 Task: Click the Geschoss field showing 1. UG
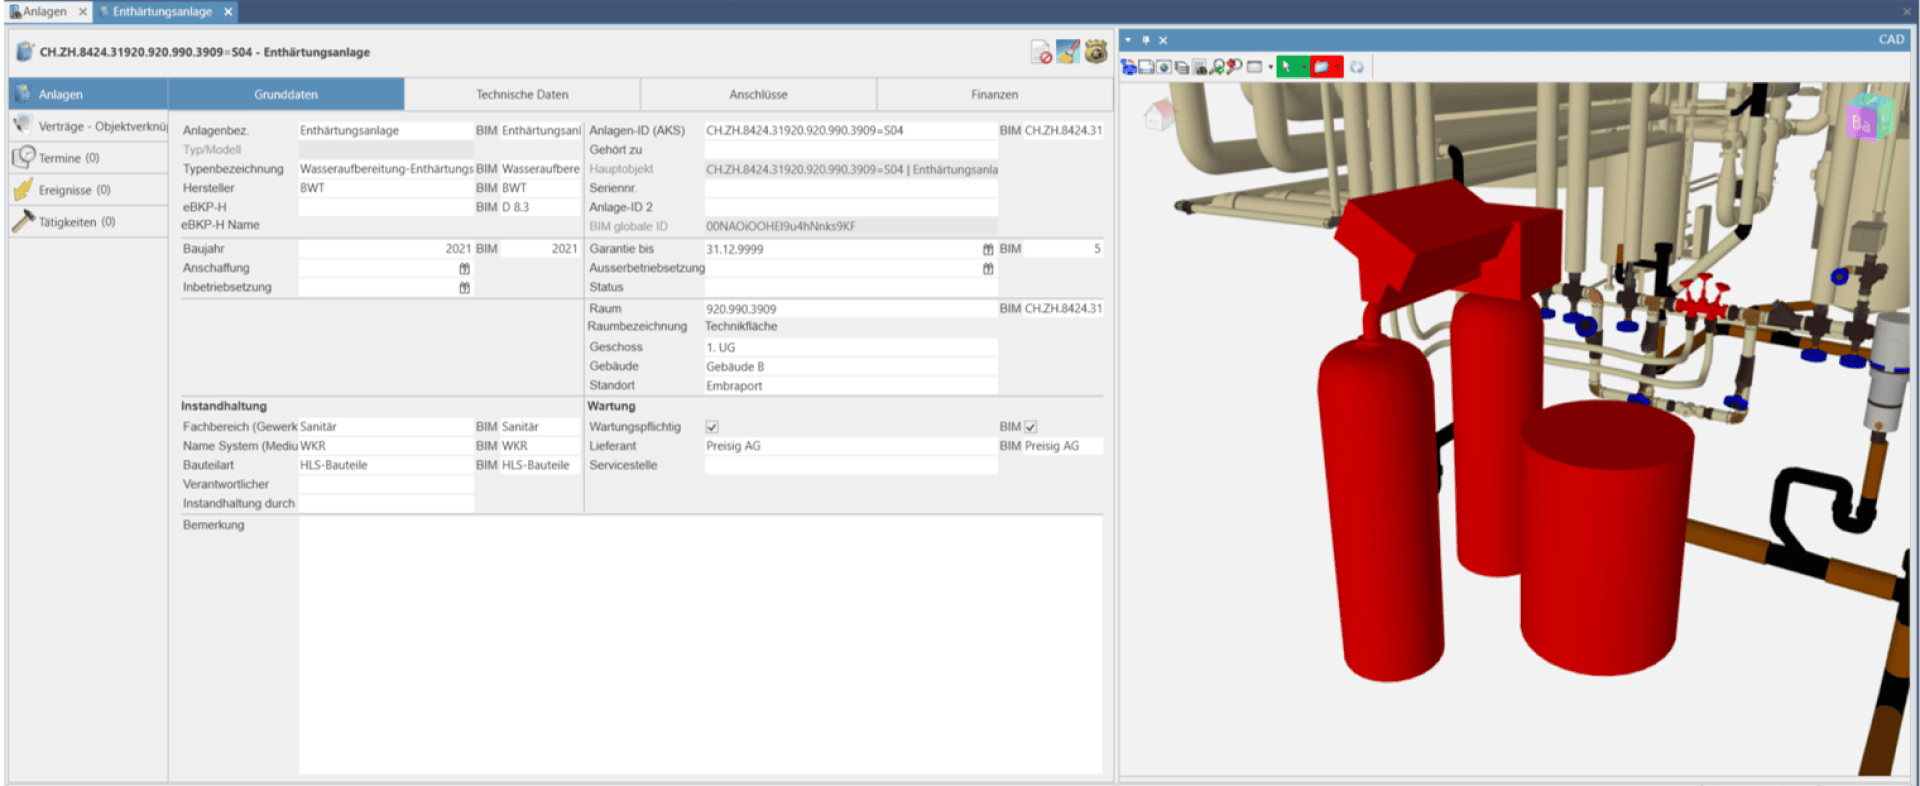tap(851, 347)
